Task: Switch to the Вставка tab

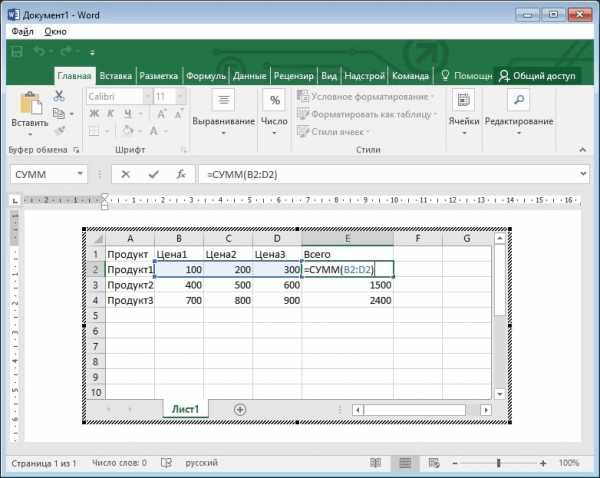Action: [x=116, y=76]
